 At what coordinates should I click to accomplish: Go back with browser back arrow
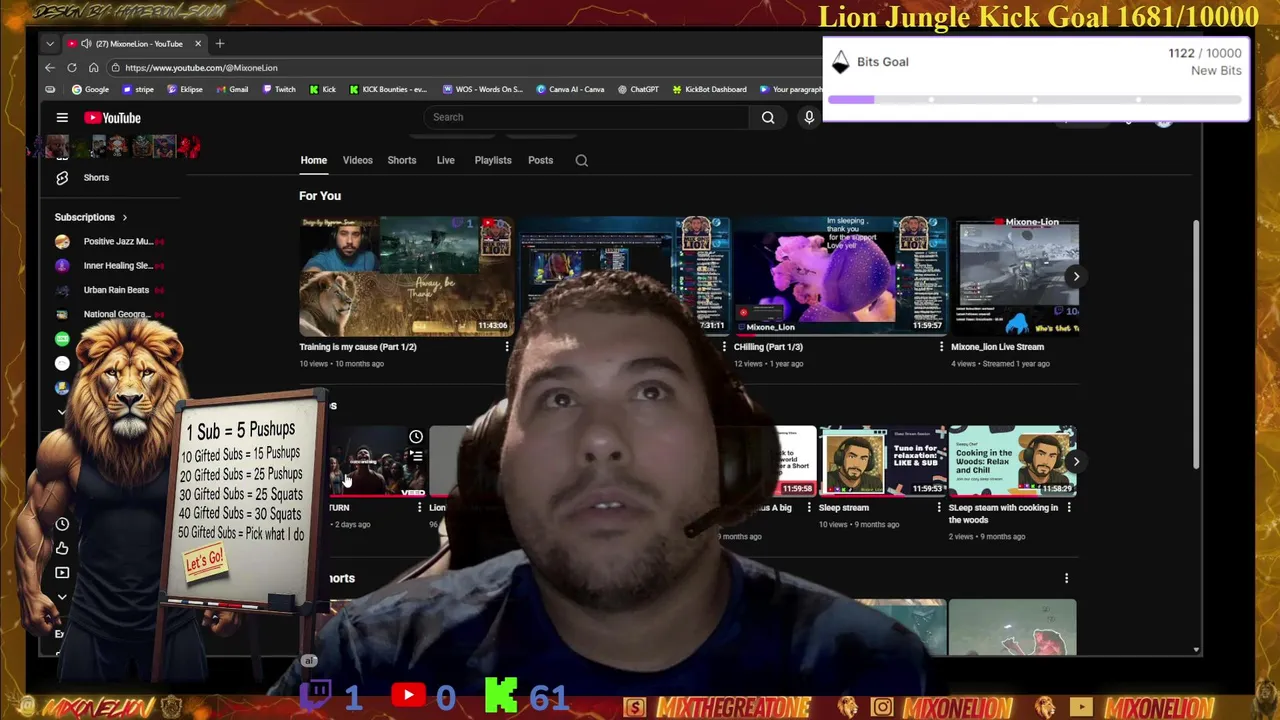pyautogui.click(x=50, y=67)
